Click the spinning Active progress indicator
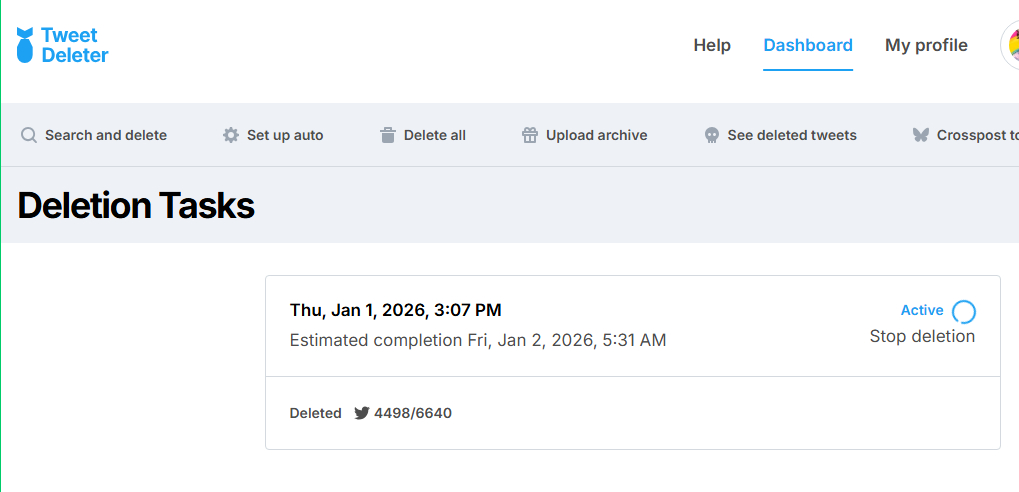1019x492 pixels. click(963, 311)
